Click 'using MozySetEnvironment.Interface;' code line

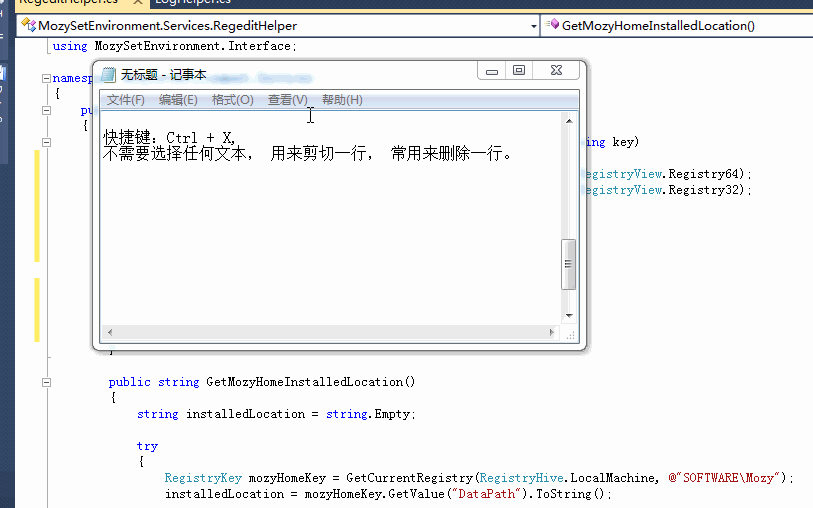click(174, 46)
